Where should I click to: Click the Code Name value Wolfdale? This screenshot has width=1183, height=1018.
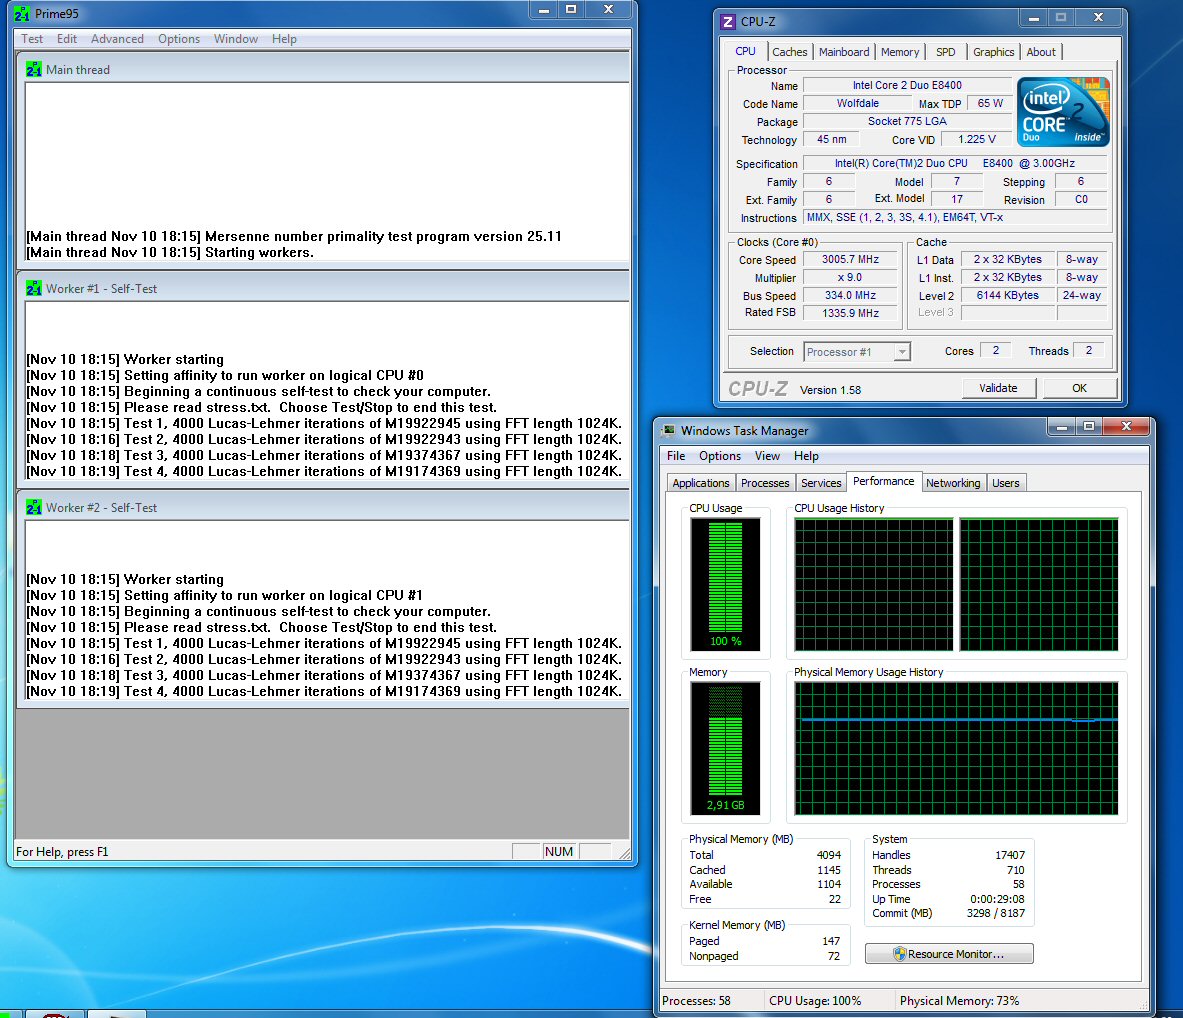[x=858, y=103]
